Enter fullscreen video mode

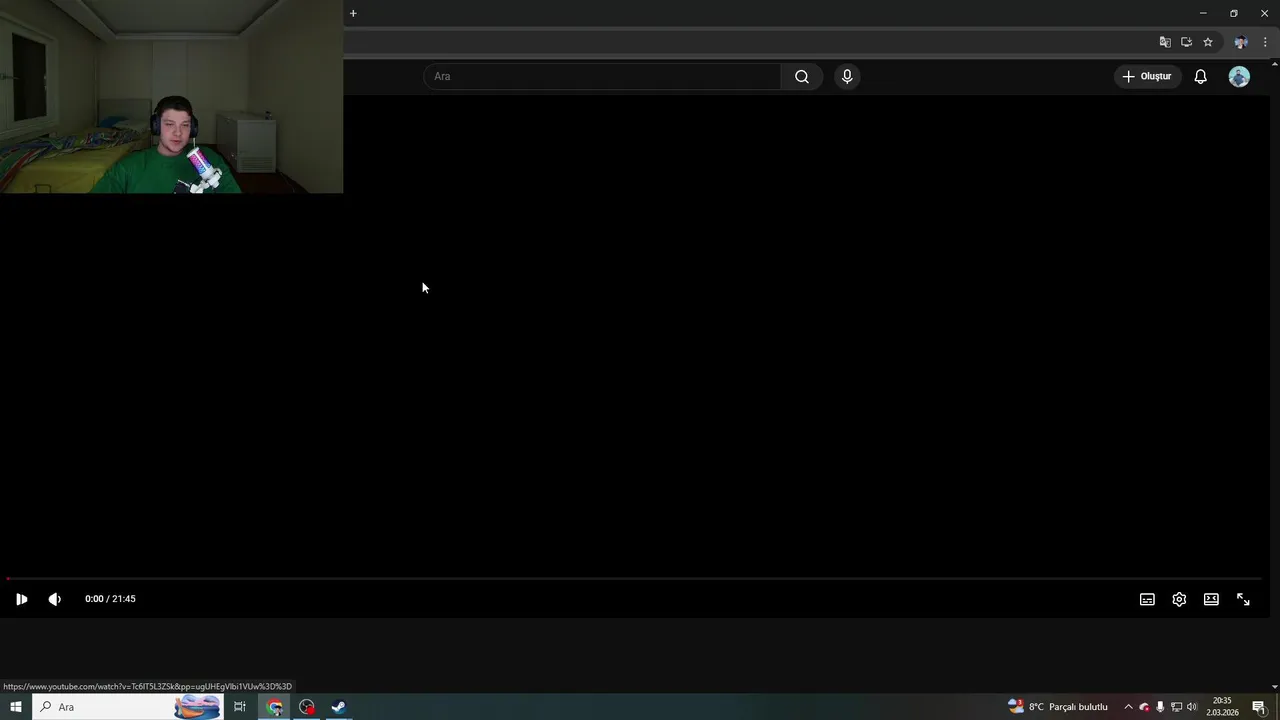1243,599
